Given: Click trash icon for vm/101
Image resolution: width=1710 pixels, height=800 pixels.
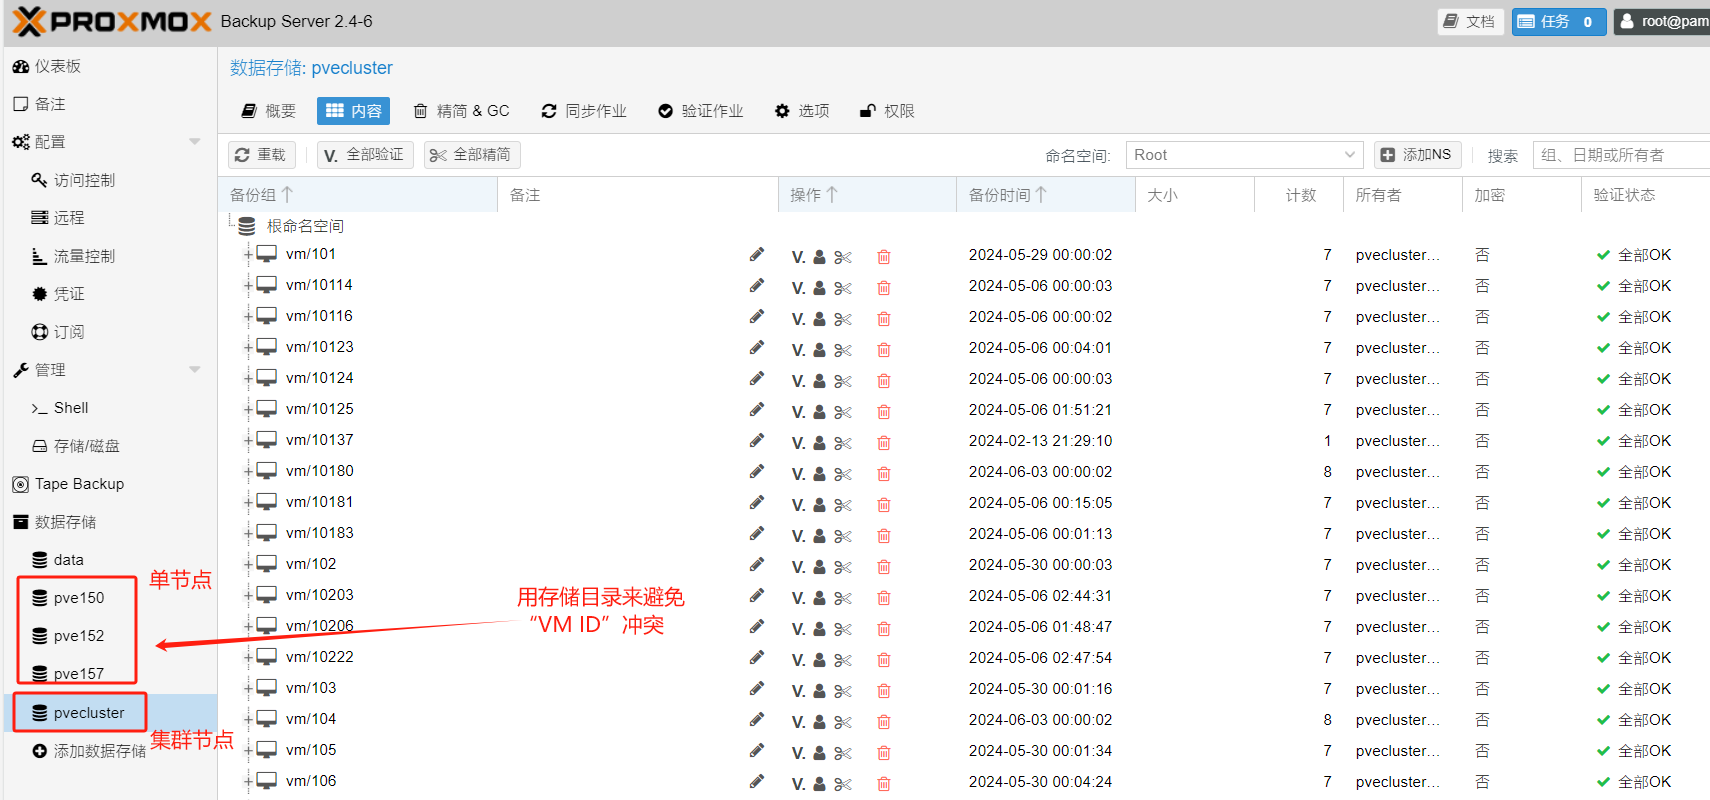Looking at the screenshot, I should (884, 257).
